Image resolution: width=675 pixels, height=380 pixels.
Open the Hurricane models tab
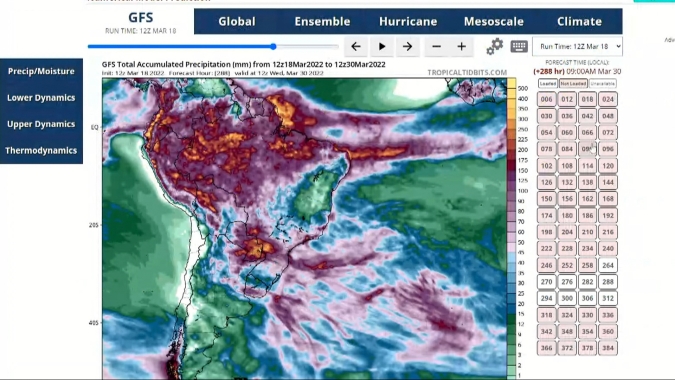pos(408,22)
